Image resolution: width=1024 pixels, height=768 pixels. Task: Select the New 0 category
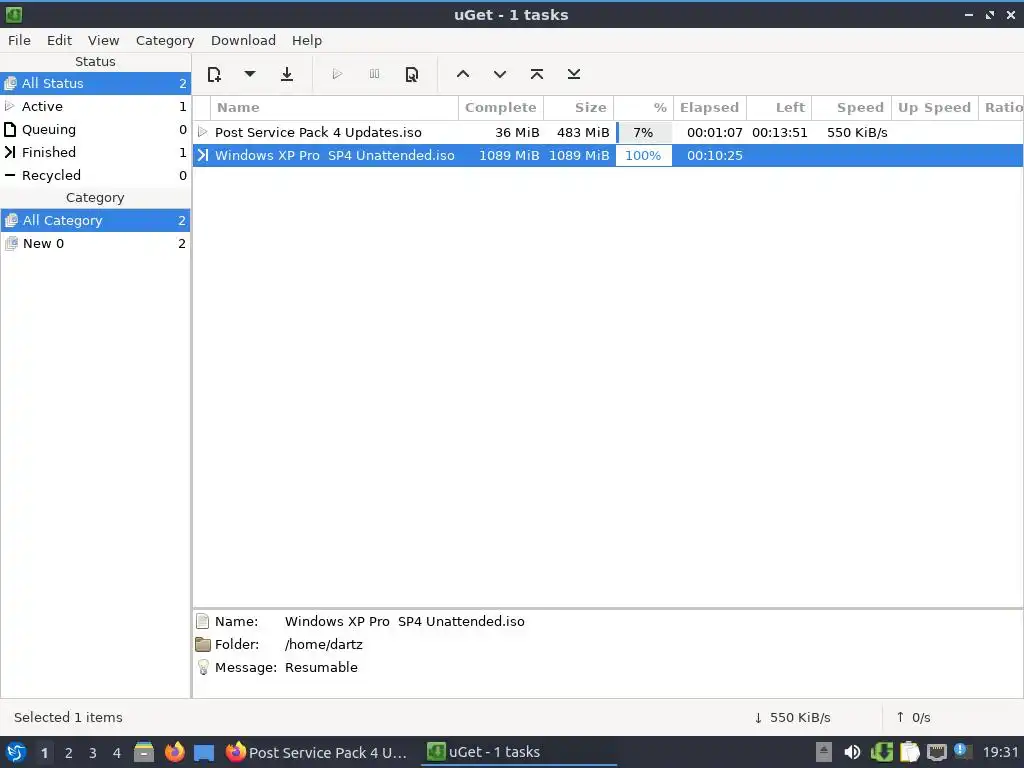[95, 244]
